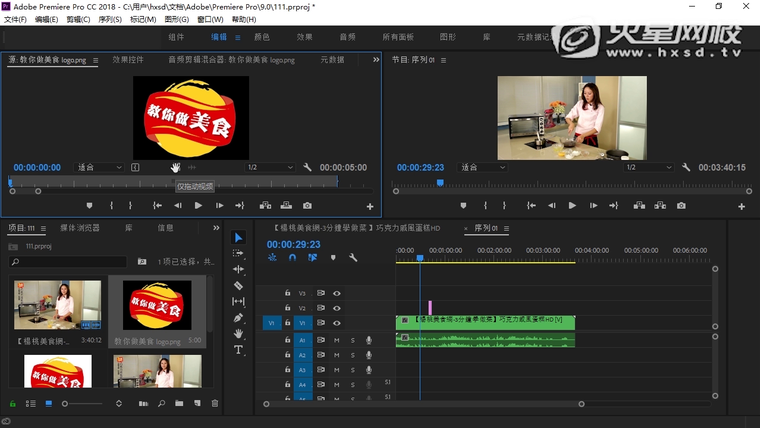
Task: Open timeline display settings wrench
Action: [x=353, y=257]
